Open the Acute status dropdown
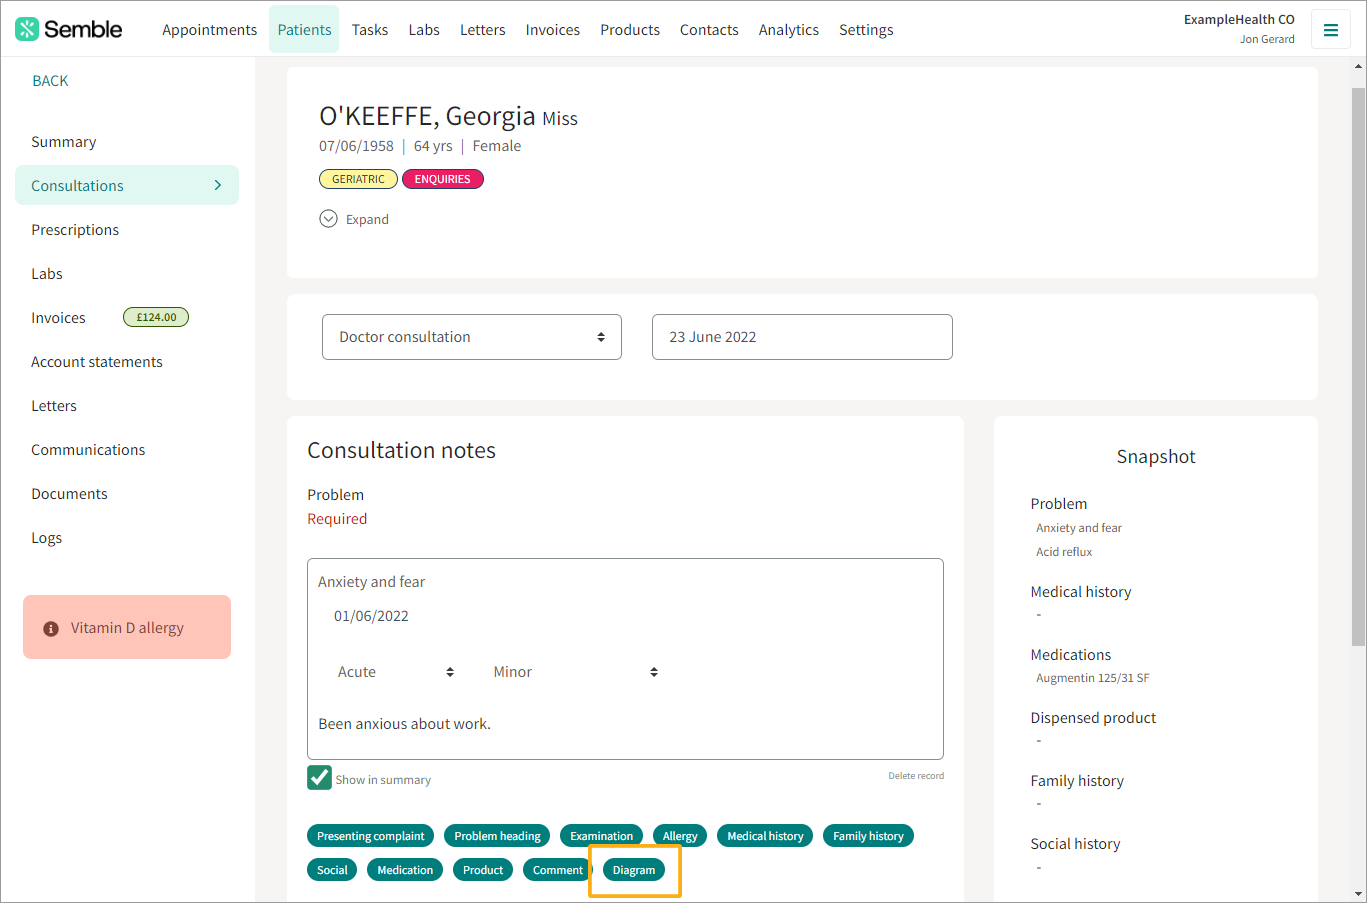1367x903 pixels. coord(395,672)
